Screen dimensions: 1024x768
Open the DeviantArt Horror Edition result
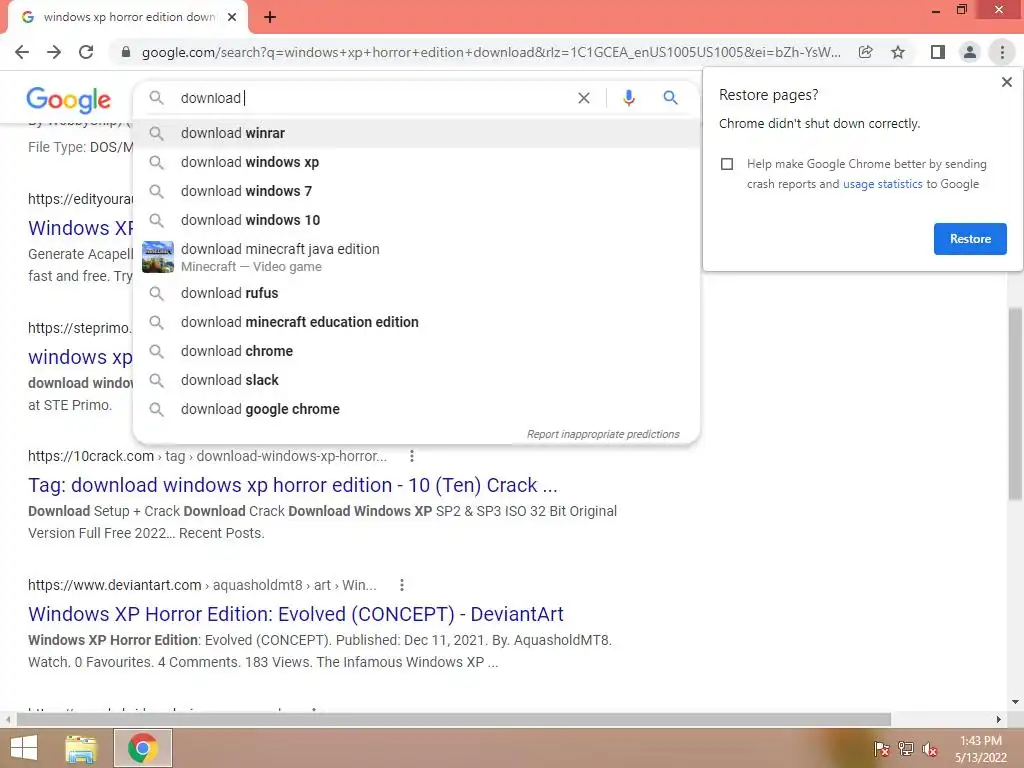(295, 614)
